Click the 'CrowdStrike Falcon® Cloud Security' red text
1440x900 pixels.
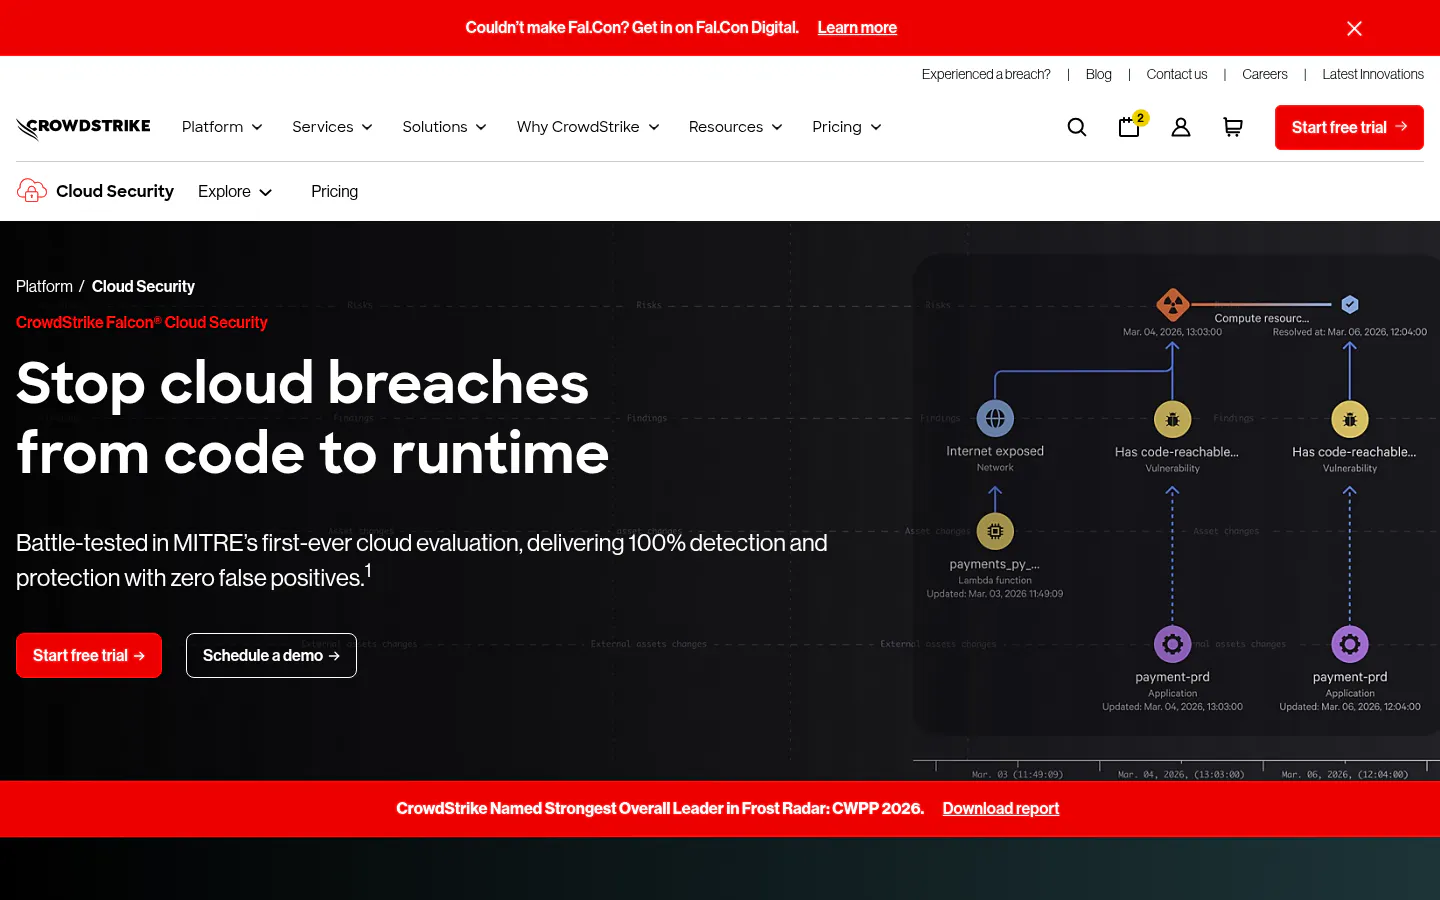click(142, 322)
